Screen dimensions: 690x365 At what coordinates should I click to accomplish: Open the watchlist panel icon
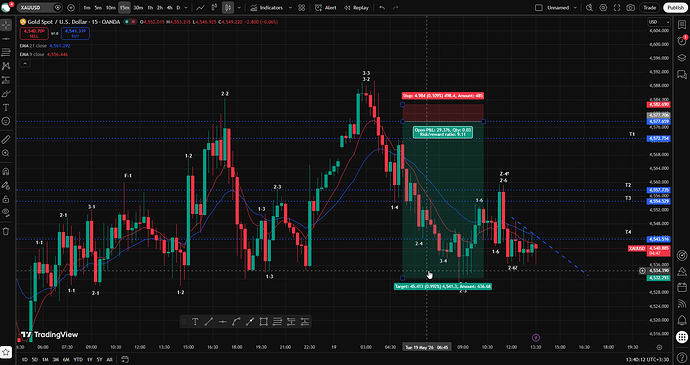(682, 25)
